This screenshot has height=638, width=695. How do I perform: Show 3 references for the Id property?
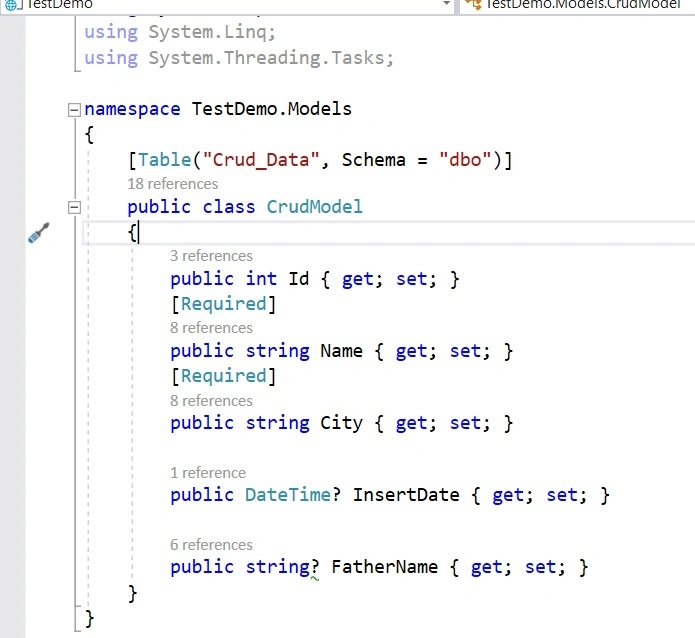(211, 256)
